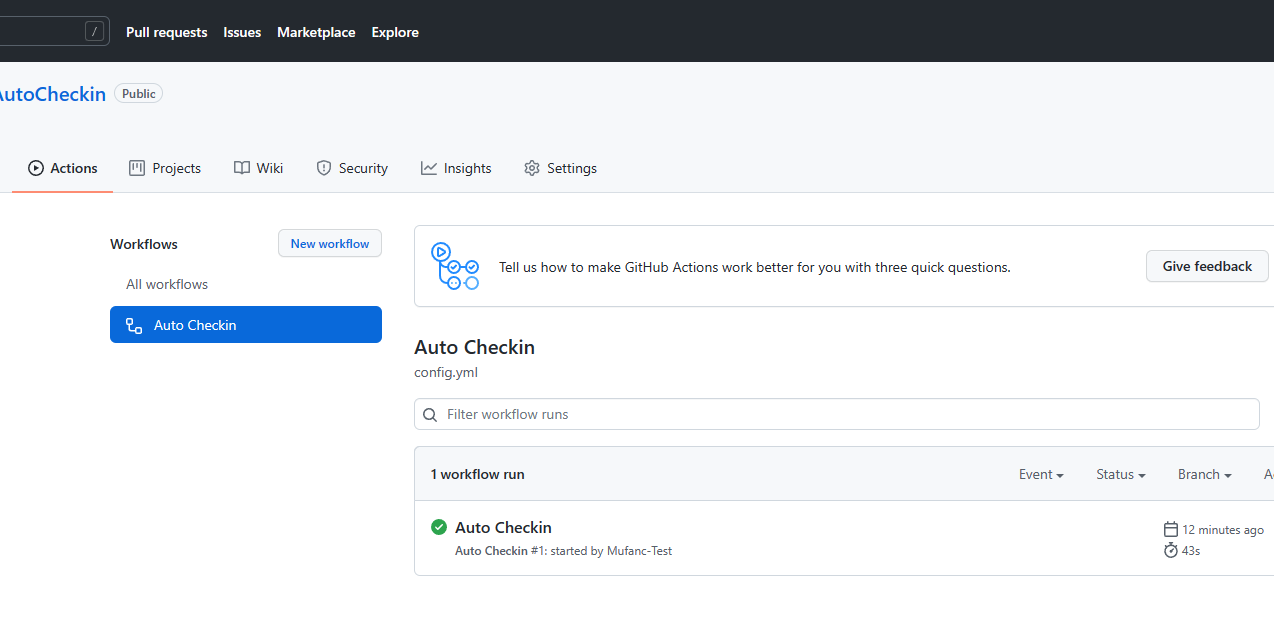
Task: Open the Security tab
Action: 352,168
